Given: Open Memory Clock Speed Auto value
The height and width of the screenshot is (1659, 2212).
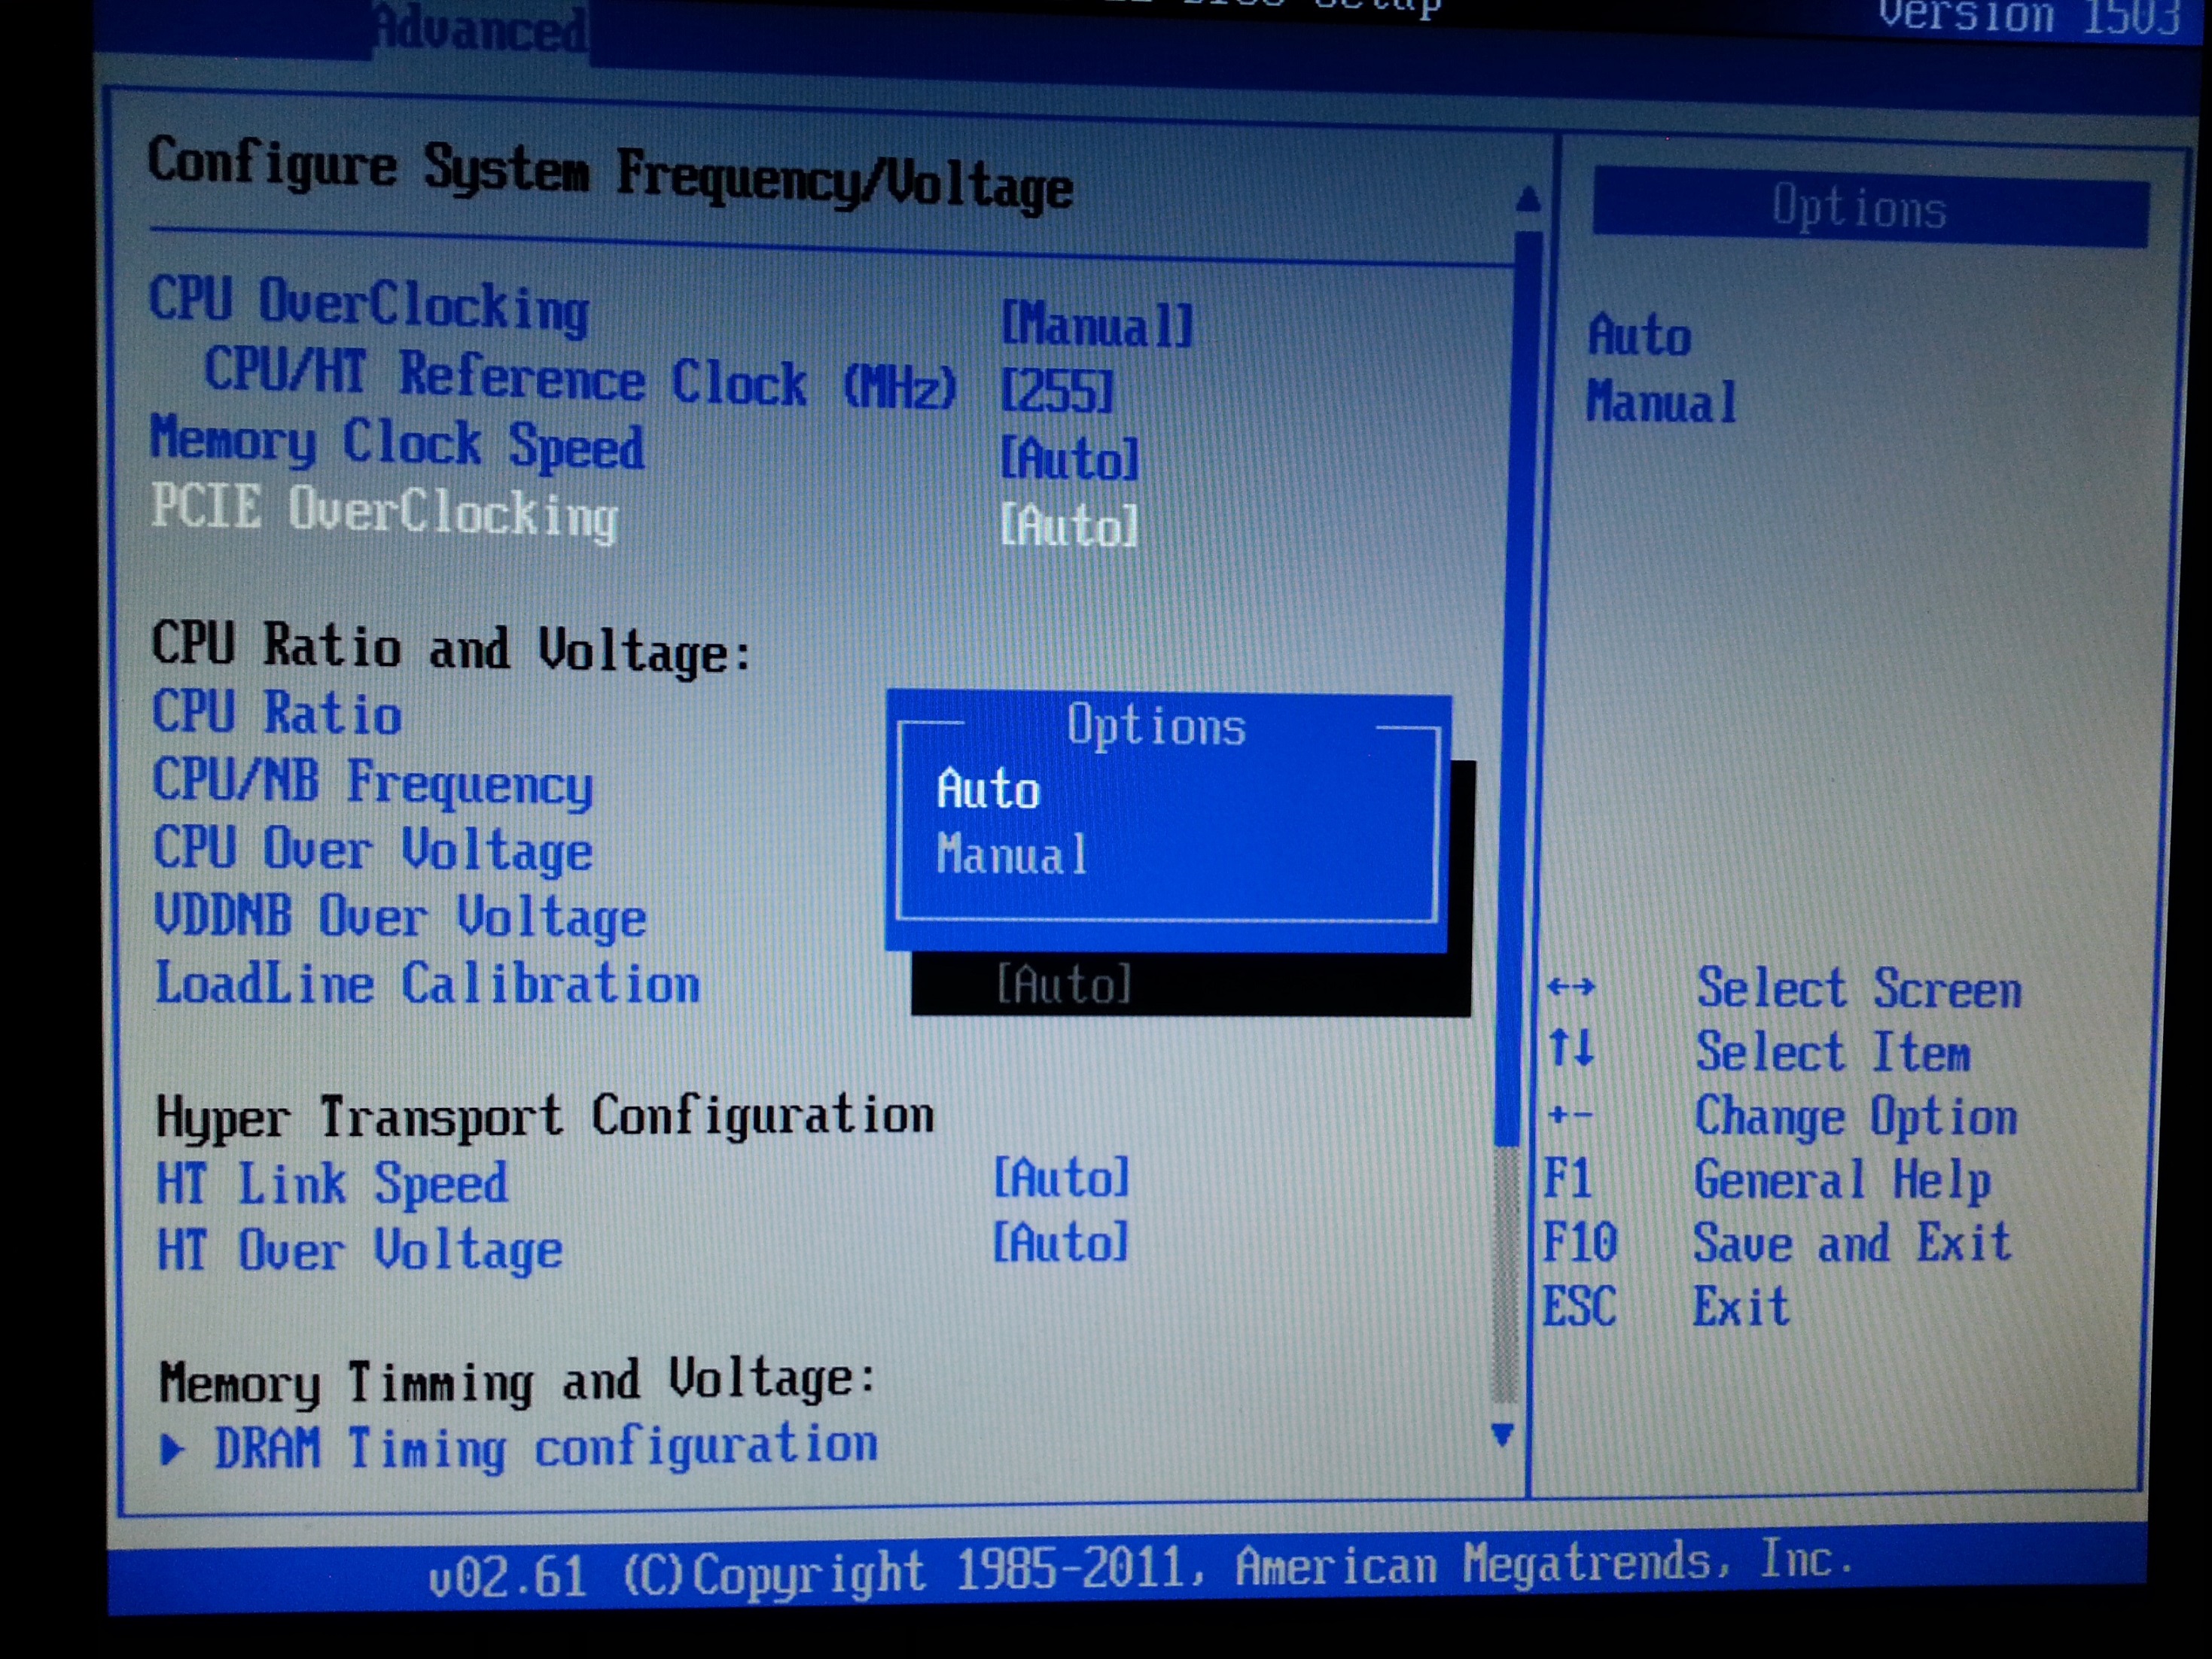Looking at the screenshot, I should (x=1069, y=460).
